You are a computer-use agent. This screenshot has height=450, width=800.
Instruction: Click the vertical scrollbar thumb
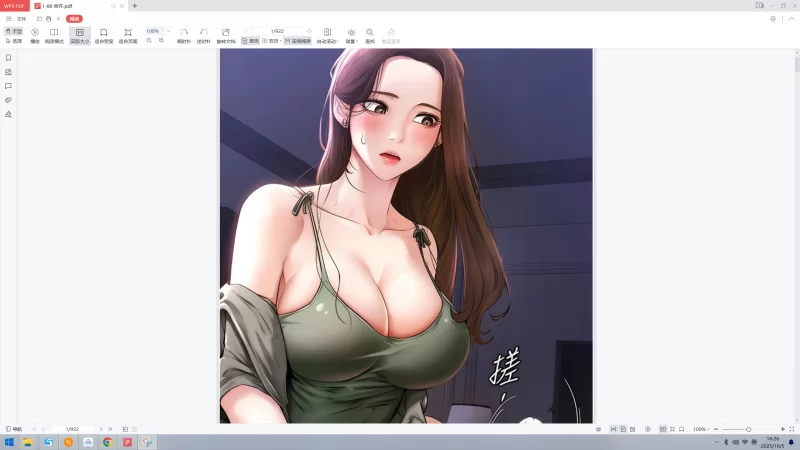click(797, 64)
